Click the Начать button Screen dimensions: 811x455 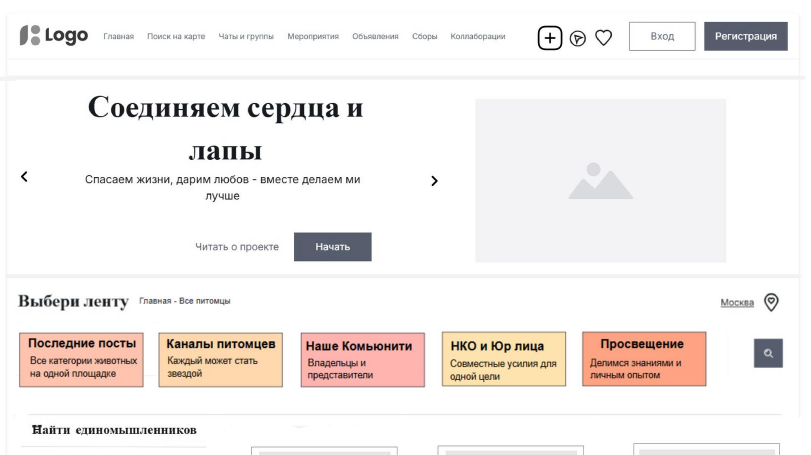click(333, 247)
